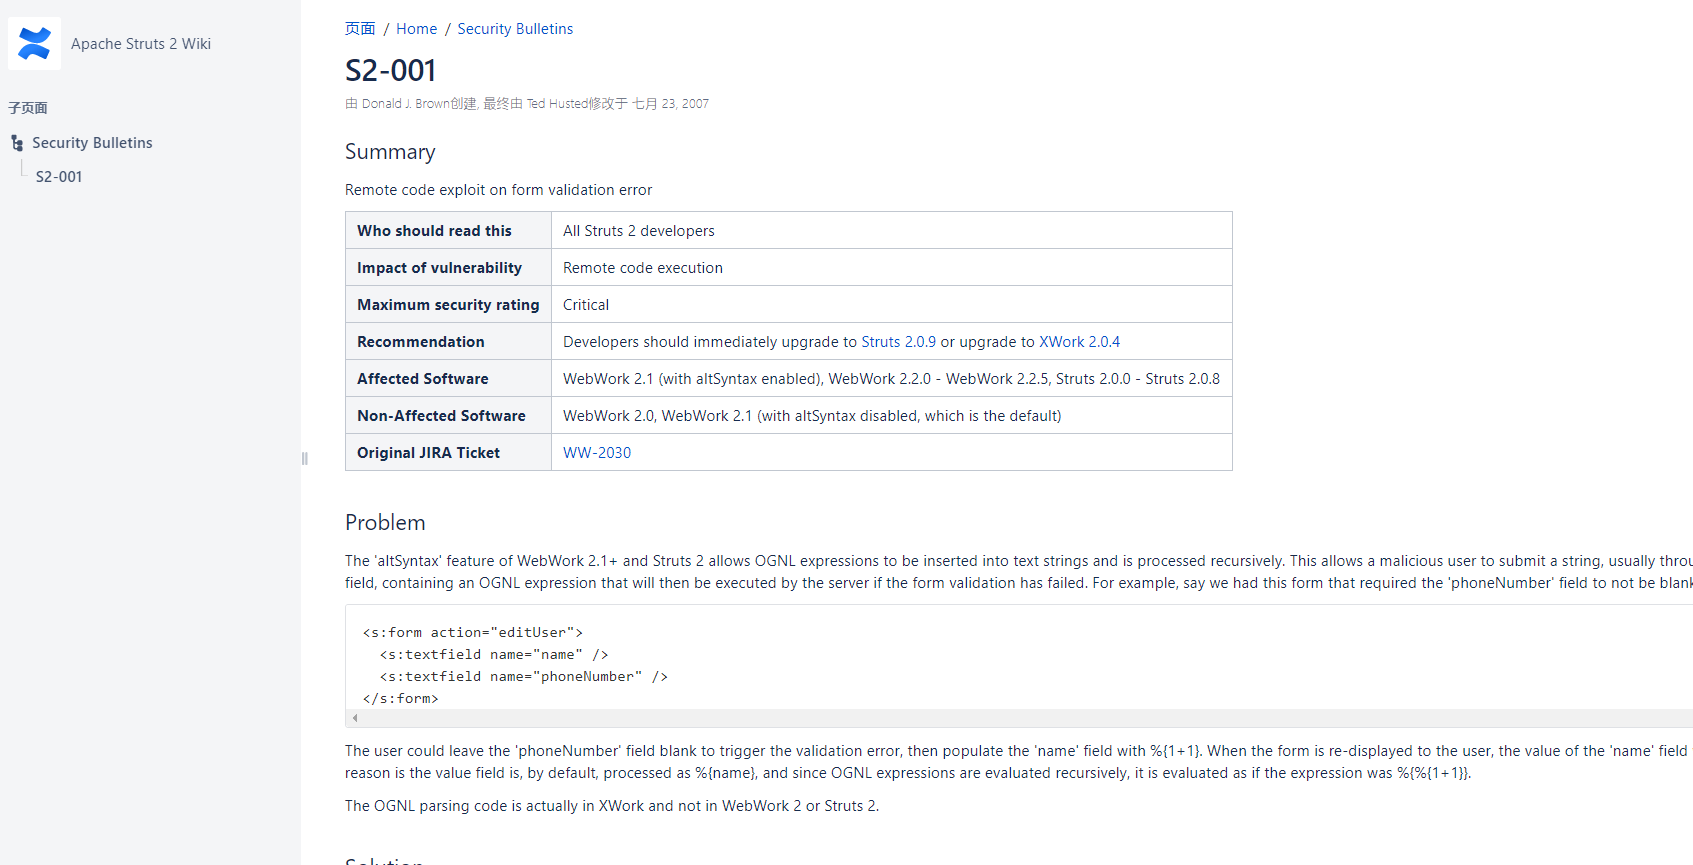The image size is (1693, 865).
Task: Click the textfield name="name" code line
Action: pyautogui.click(x=494, y=655)
